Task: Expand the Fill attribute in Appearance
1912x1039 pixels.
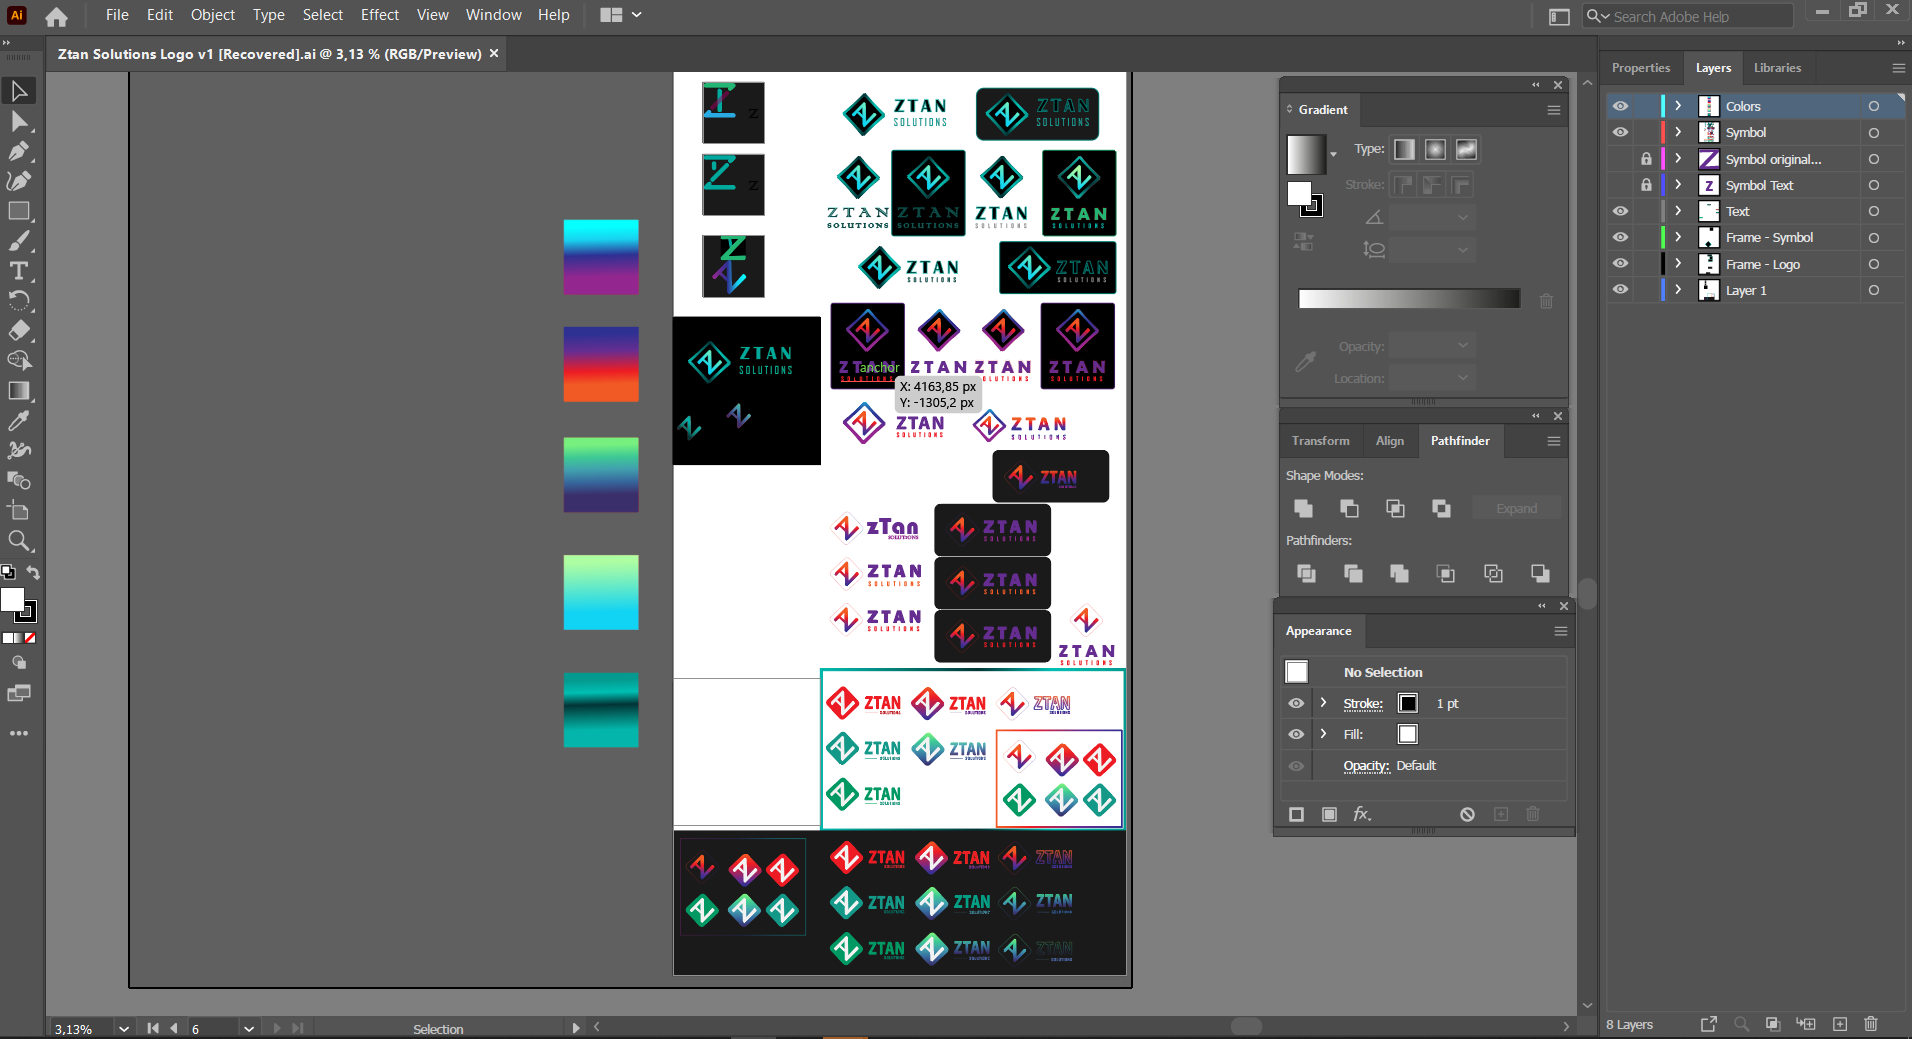Action: pos(1323,734)
